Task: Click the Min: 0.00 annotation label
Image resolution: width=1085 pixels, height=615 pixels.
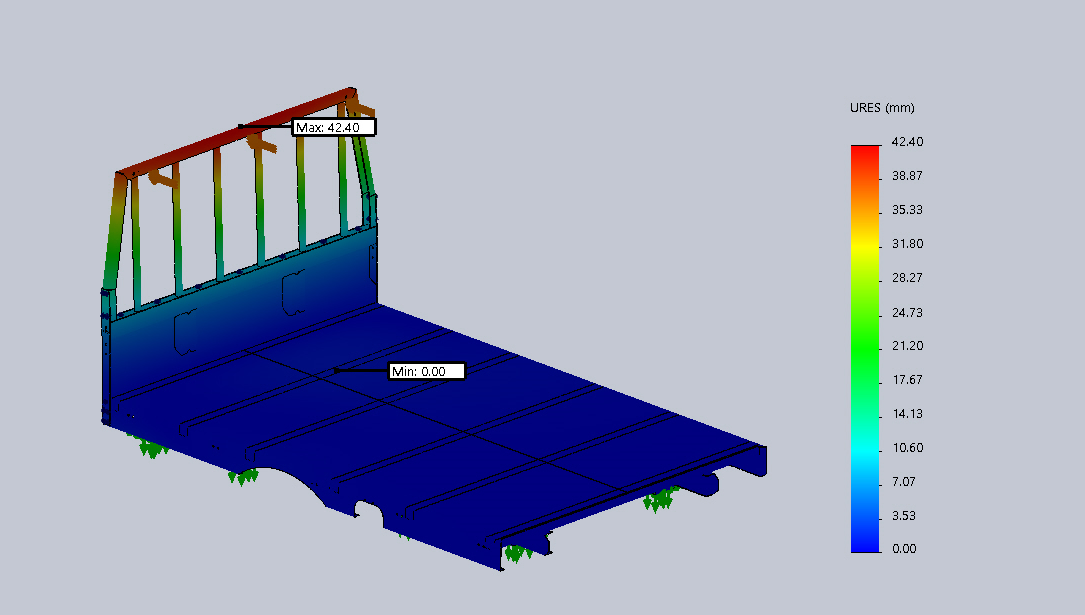Action: click(x=426, y=371)
